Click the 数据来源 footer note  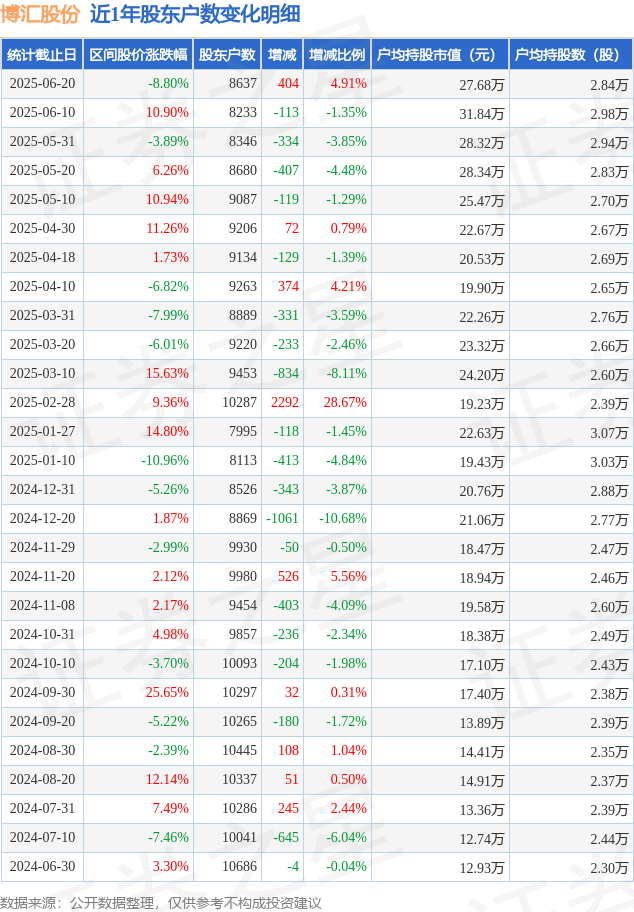click(161, 903)
